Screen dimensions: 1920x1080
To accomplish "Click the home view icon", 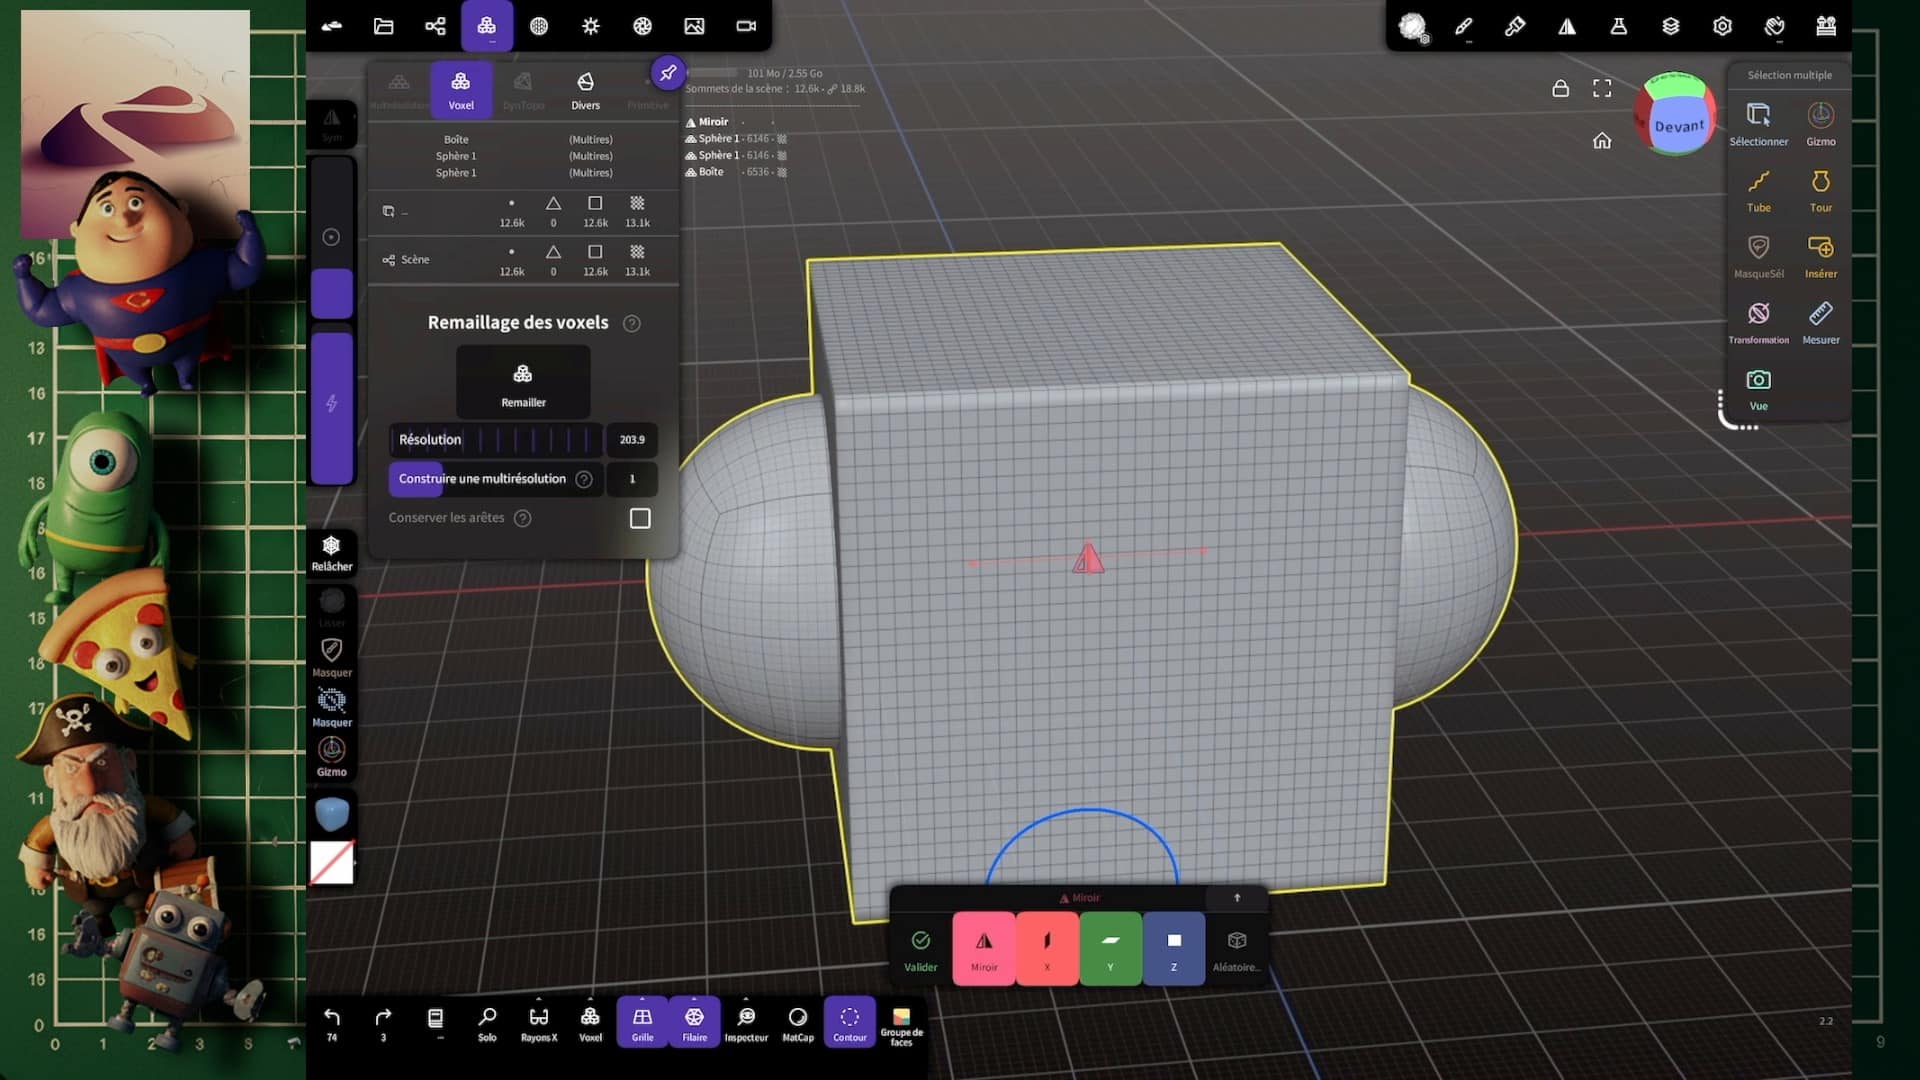I will pos(1602,141).
